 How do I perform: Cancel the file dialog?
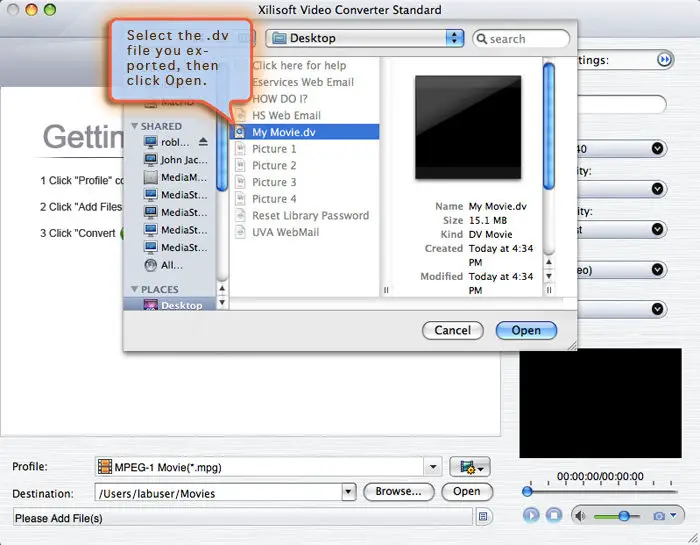pyautogui.click(x=452, y=330)
